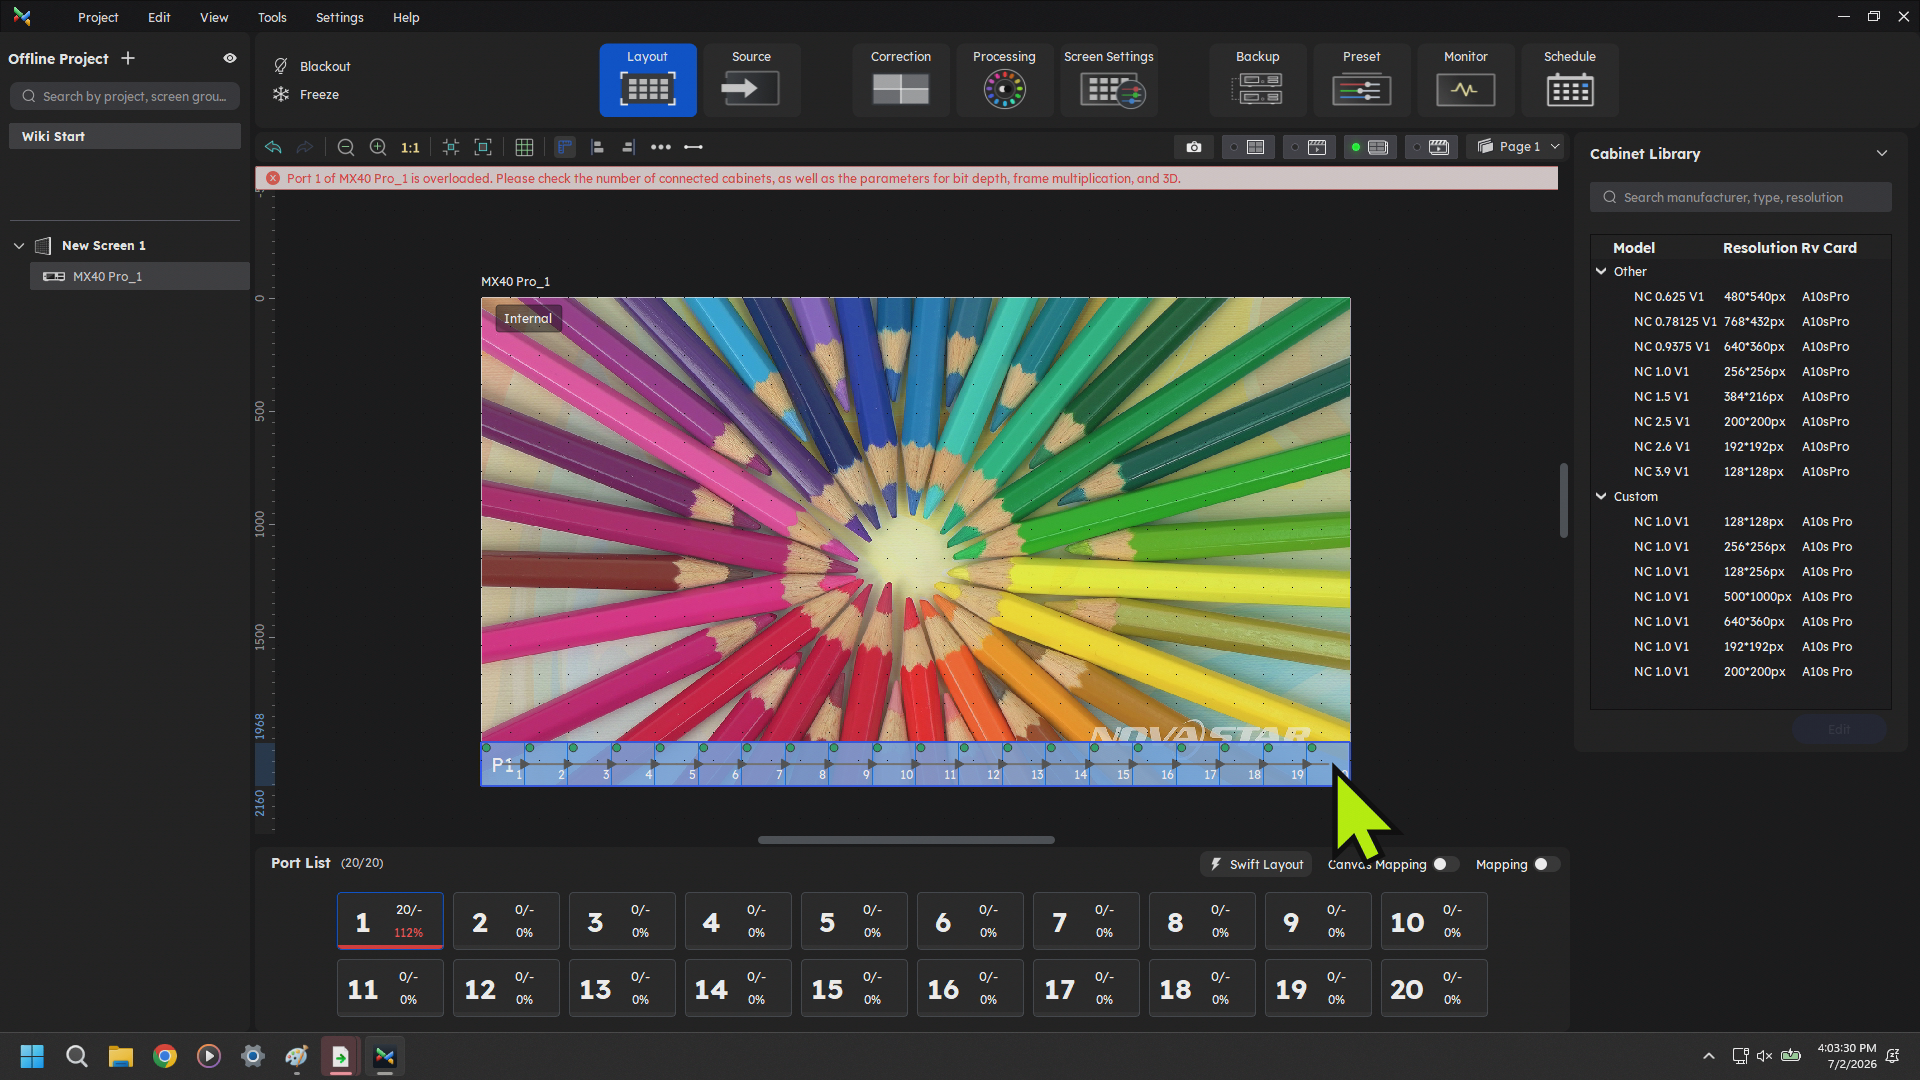Click the align left icon
Screen dimensions: 1920x1080
(597, 147)
